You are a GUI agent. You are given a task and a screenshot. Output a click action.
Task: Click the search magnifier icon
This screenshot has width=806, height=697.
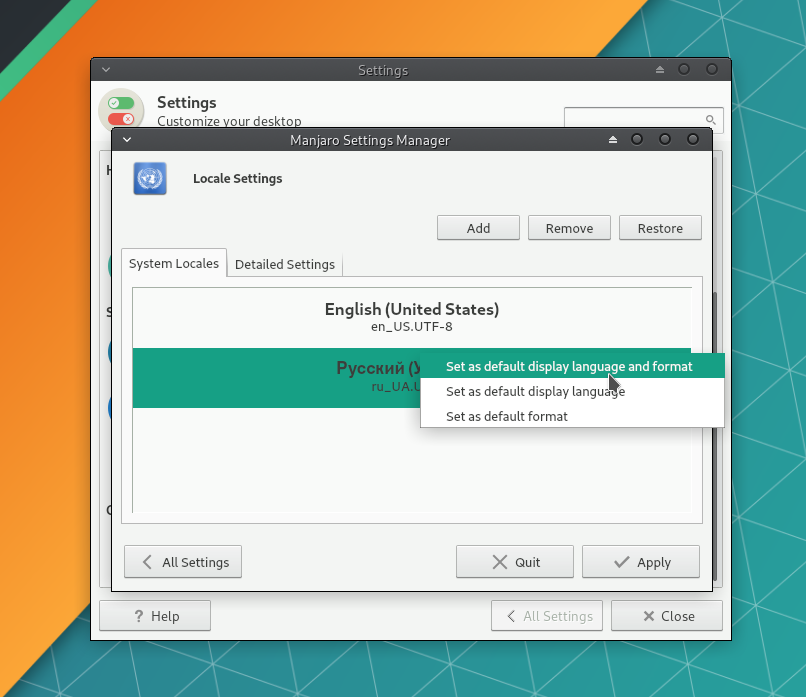pyautogui.click(x=710, y=120)
